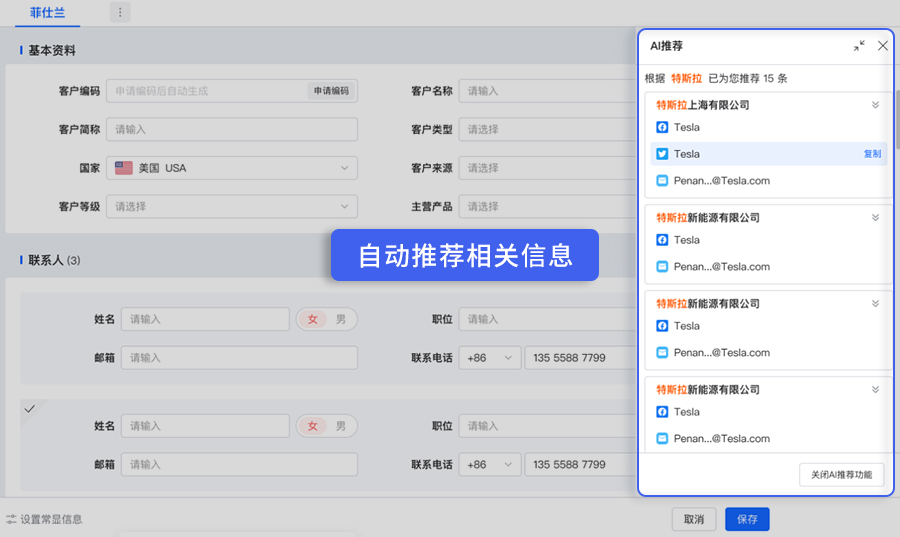Viewport: 900px width, 537px height.
Task: Click the settings sliders icon beside 设置常显信息
Action: click(11, 519)
